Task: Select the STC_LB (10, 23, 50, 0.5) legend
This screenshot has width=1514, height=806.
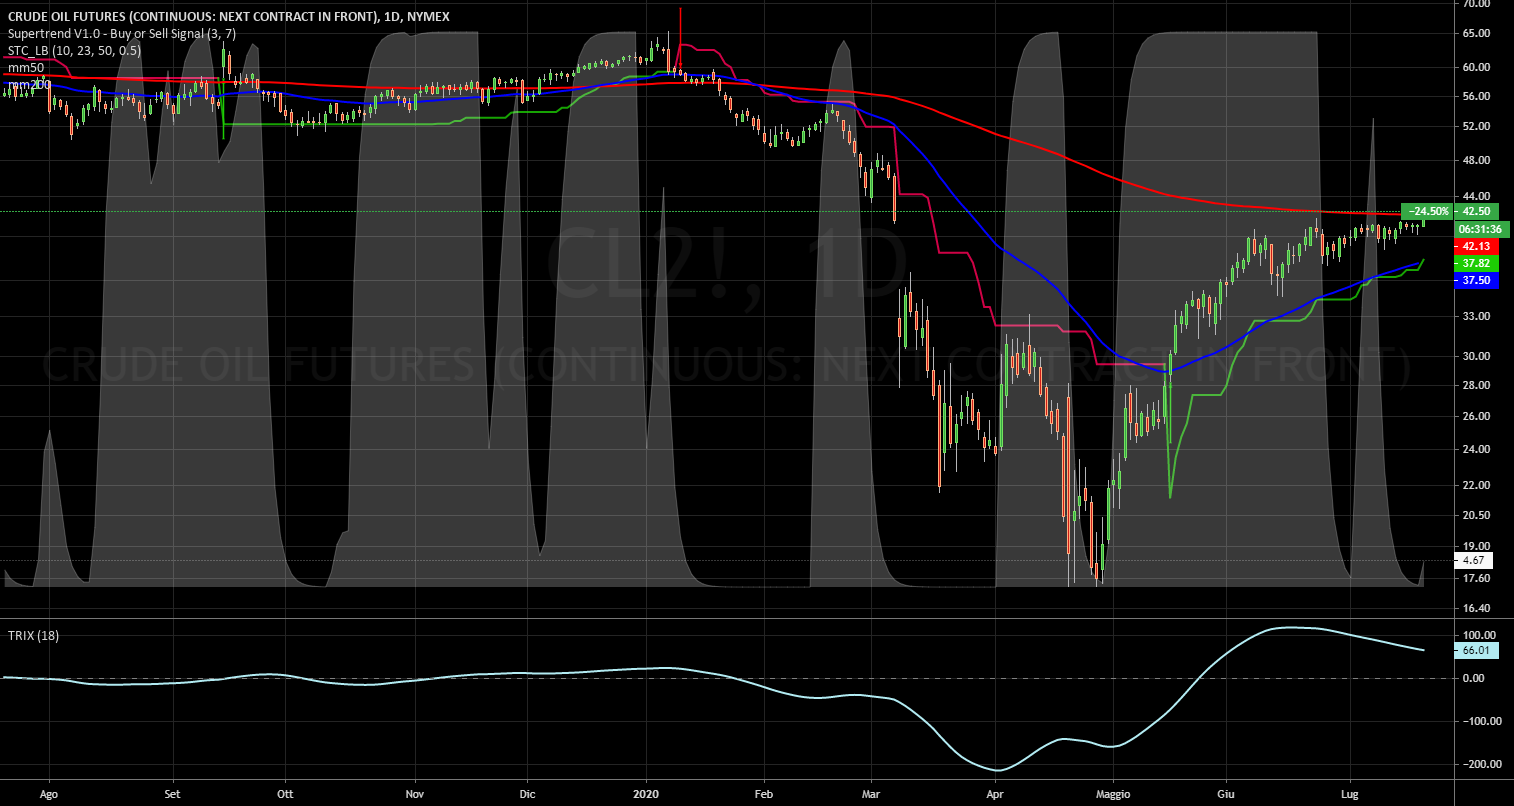Action: [72, 49]
